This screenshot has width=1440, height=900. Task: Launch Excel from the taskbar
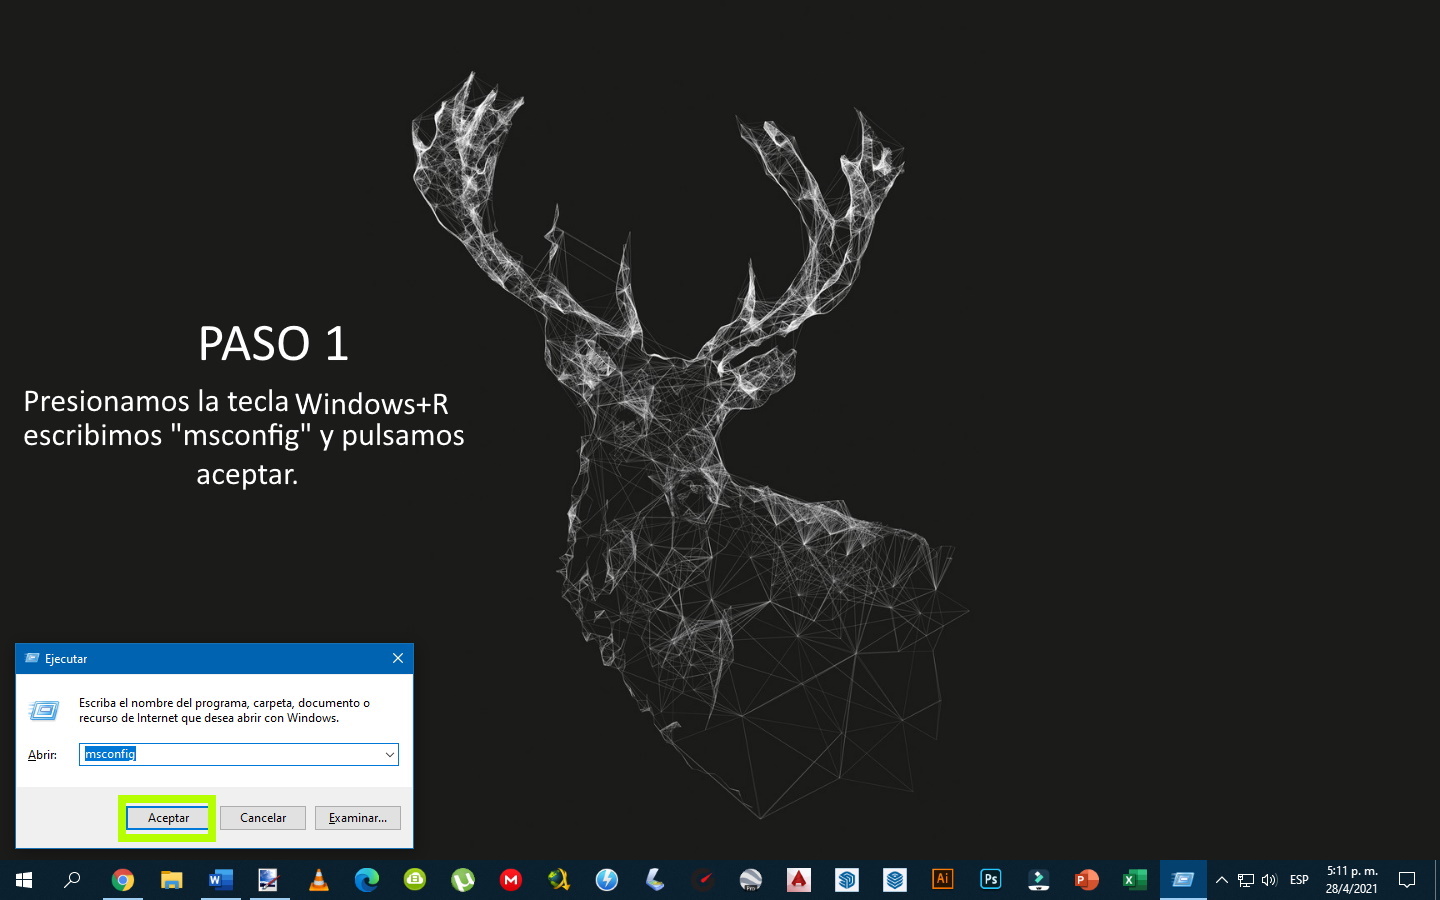coord(1134,880)
